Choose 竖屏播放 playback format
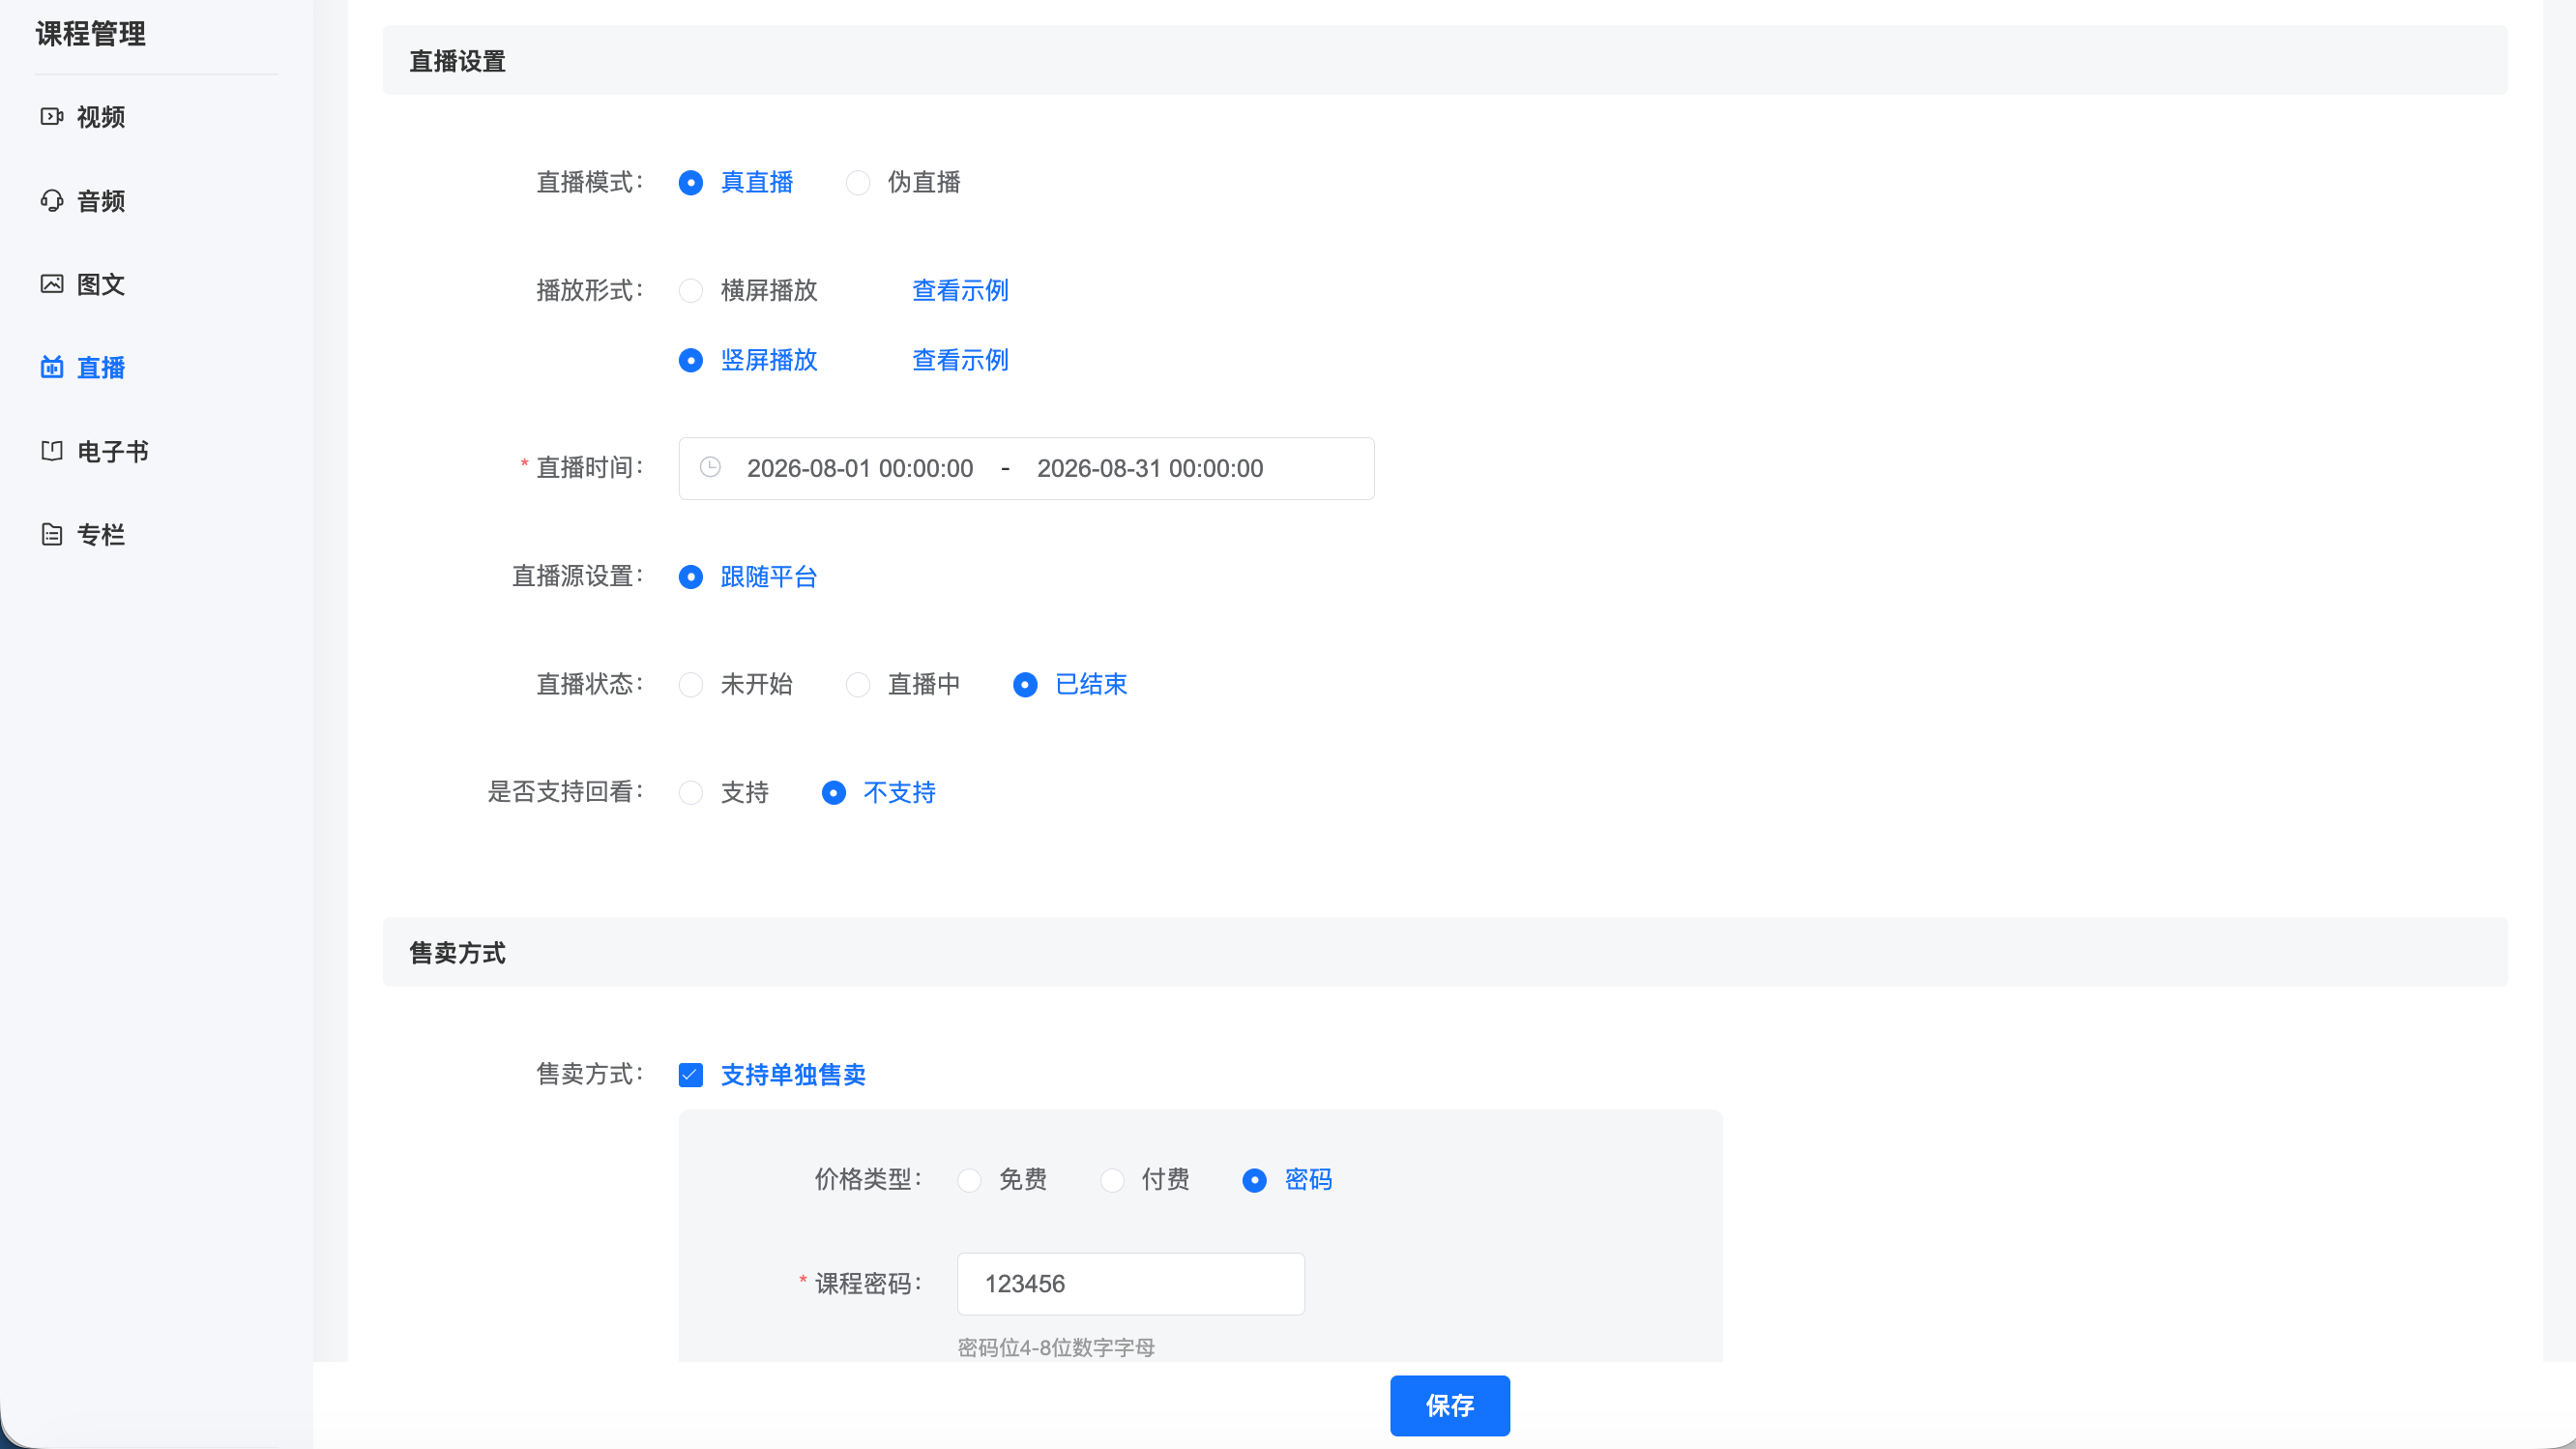 tap(748, 360)
